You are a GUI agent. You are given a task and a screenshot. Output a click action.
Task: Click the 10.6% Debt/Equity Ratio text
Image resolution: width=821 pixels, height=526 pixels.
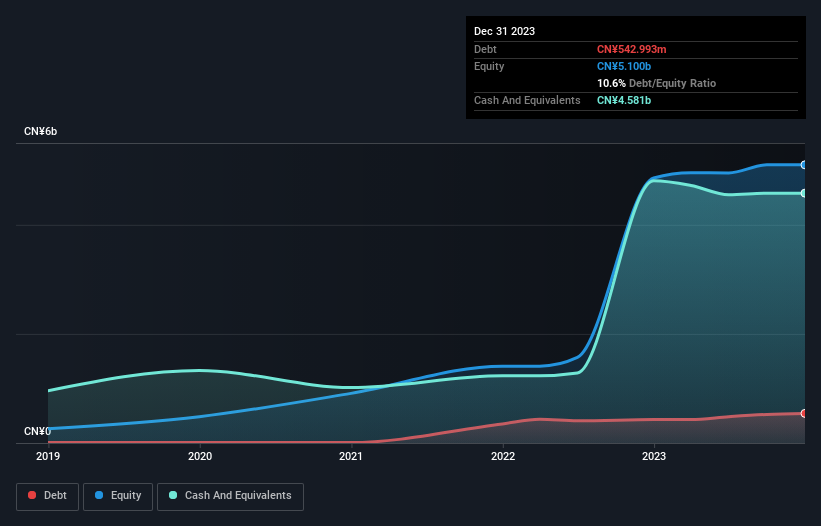656,83
